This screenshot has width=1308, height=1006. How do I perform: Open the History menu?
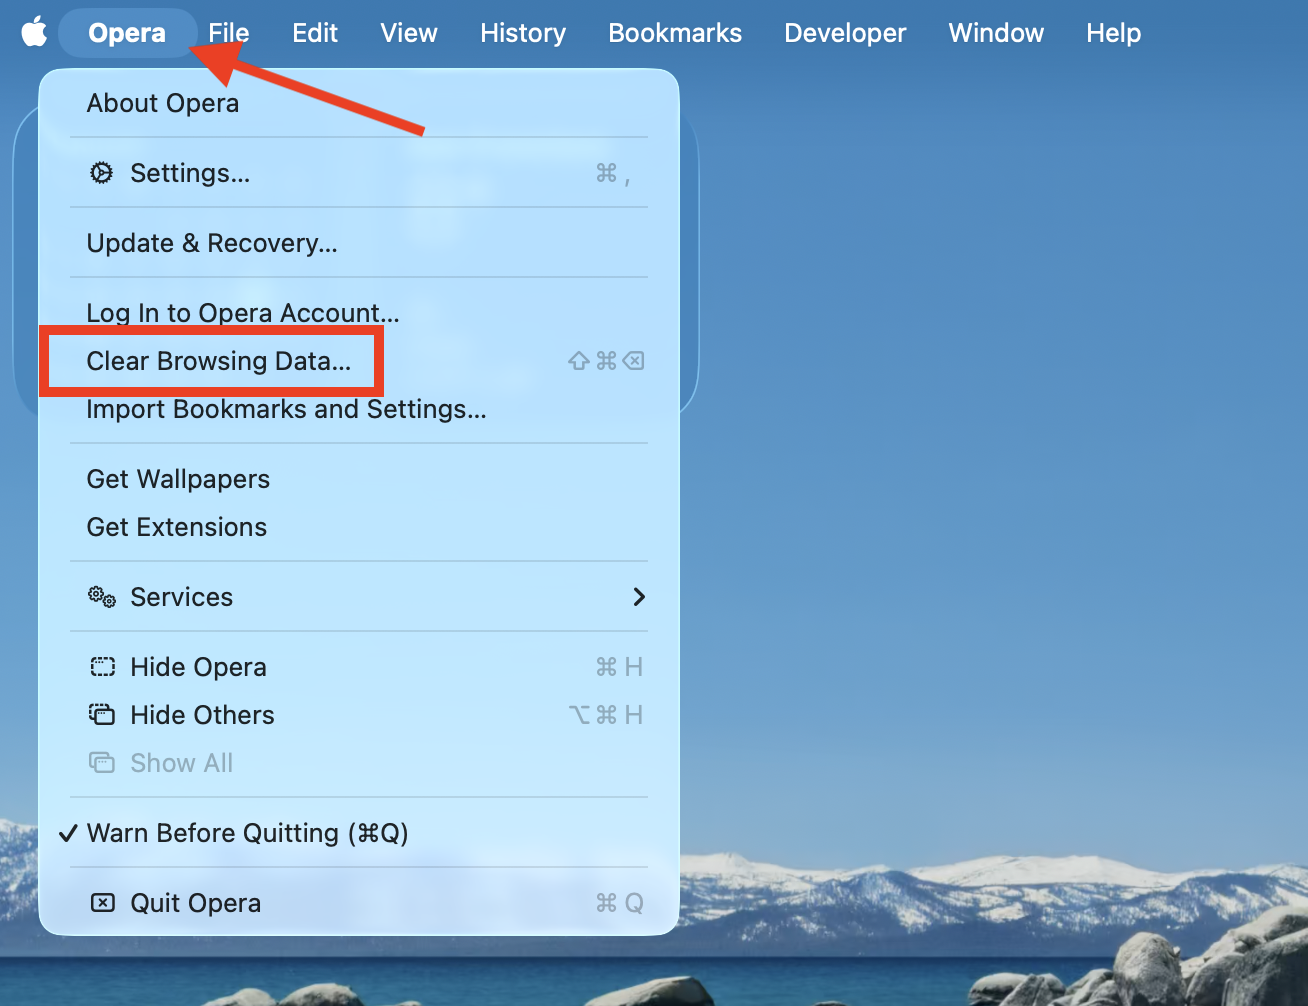522,32
